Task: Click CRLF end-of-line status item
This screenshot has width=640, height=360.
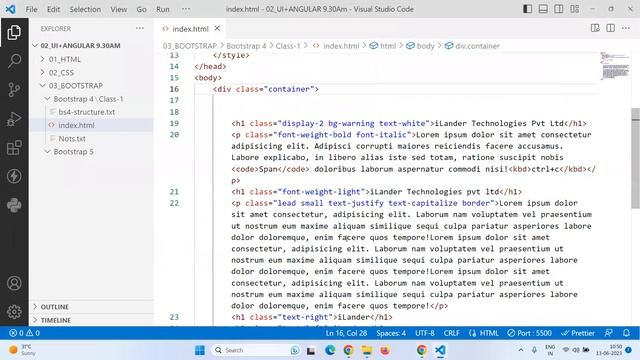Action: (x=451, y=333)
